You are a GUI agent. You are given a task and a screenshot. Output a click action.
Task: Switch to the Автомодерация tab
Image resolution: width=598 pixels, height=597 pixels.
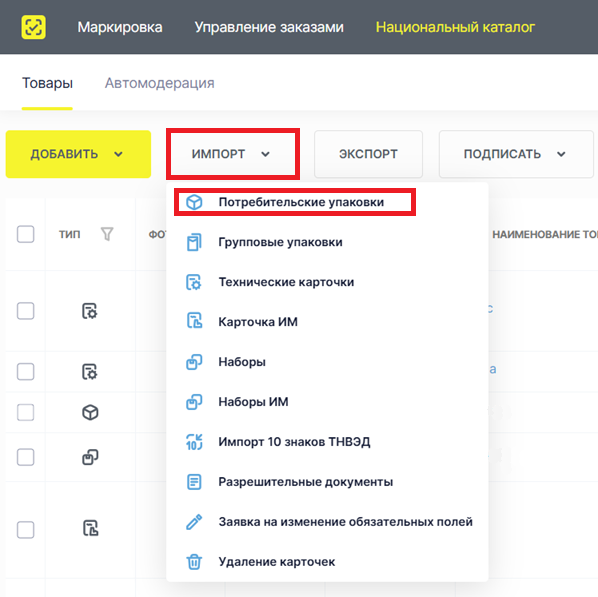click(x=159, y=83)
